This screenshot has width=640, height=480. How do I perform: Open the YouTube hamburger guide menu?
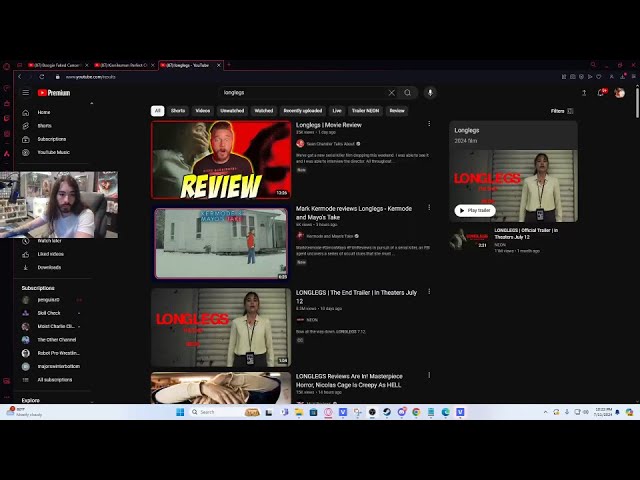tap(26, 93)
